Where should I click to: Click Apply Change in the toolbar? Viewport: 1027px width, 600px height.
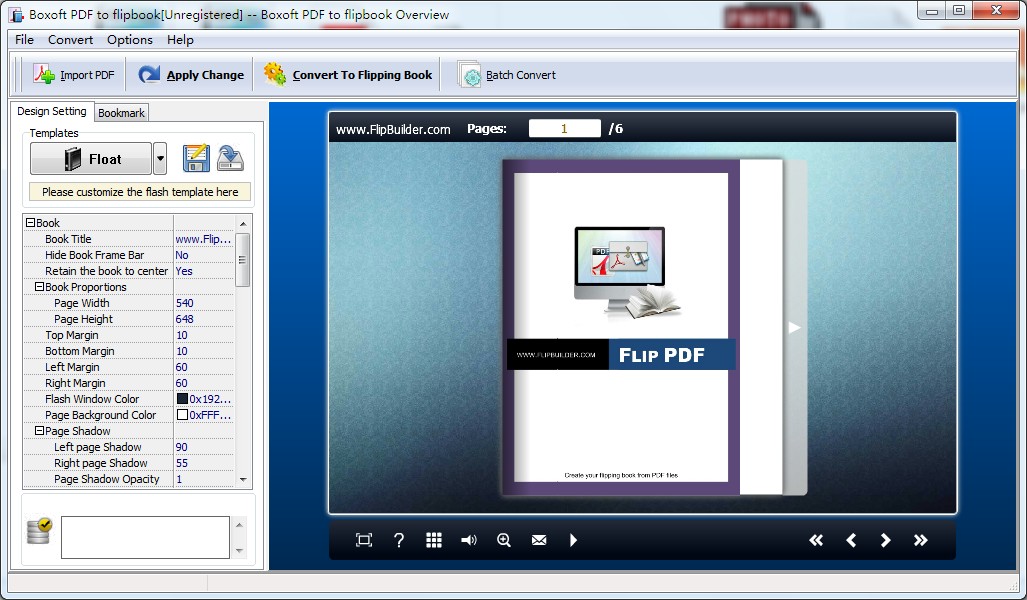(191, 75)
